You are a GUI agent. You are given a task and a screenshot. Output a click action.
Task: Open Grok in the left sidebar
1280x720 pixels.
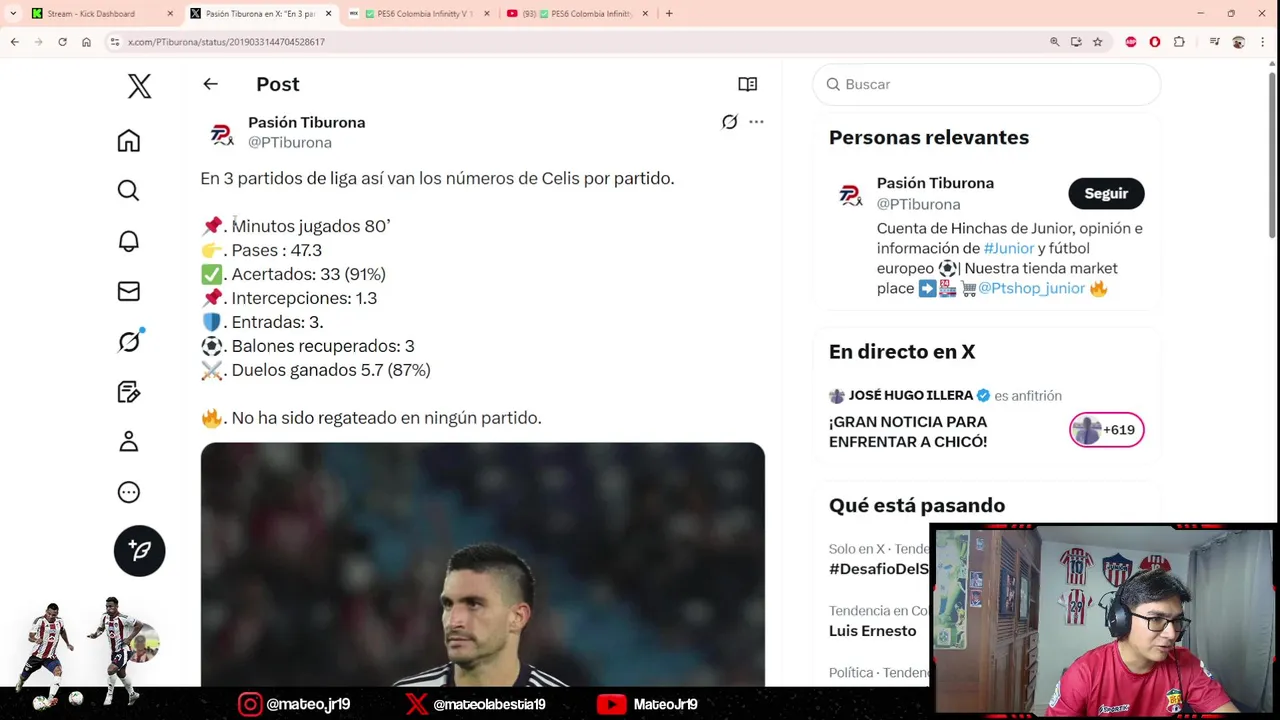tap(129, 341)
